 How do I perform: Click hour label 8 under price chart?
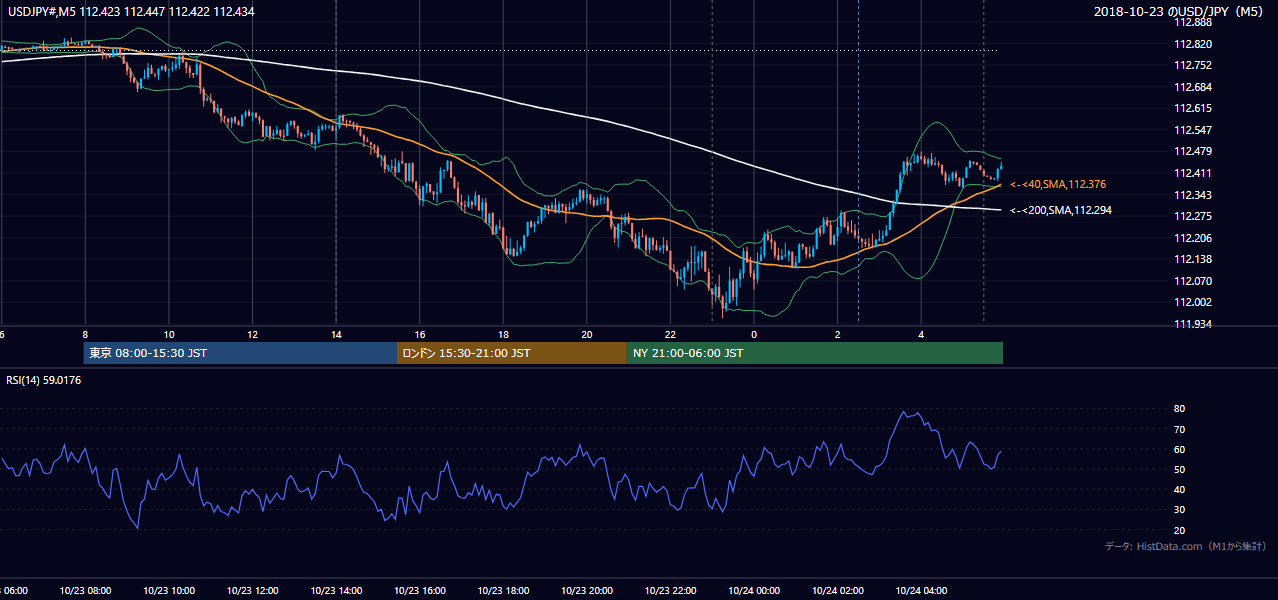(x=86, y=334)
